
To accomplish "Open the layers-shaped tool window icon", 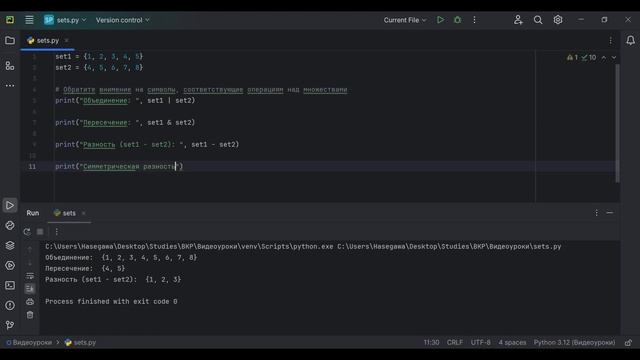I will click(10, 245).
